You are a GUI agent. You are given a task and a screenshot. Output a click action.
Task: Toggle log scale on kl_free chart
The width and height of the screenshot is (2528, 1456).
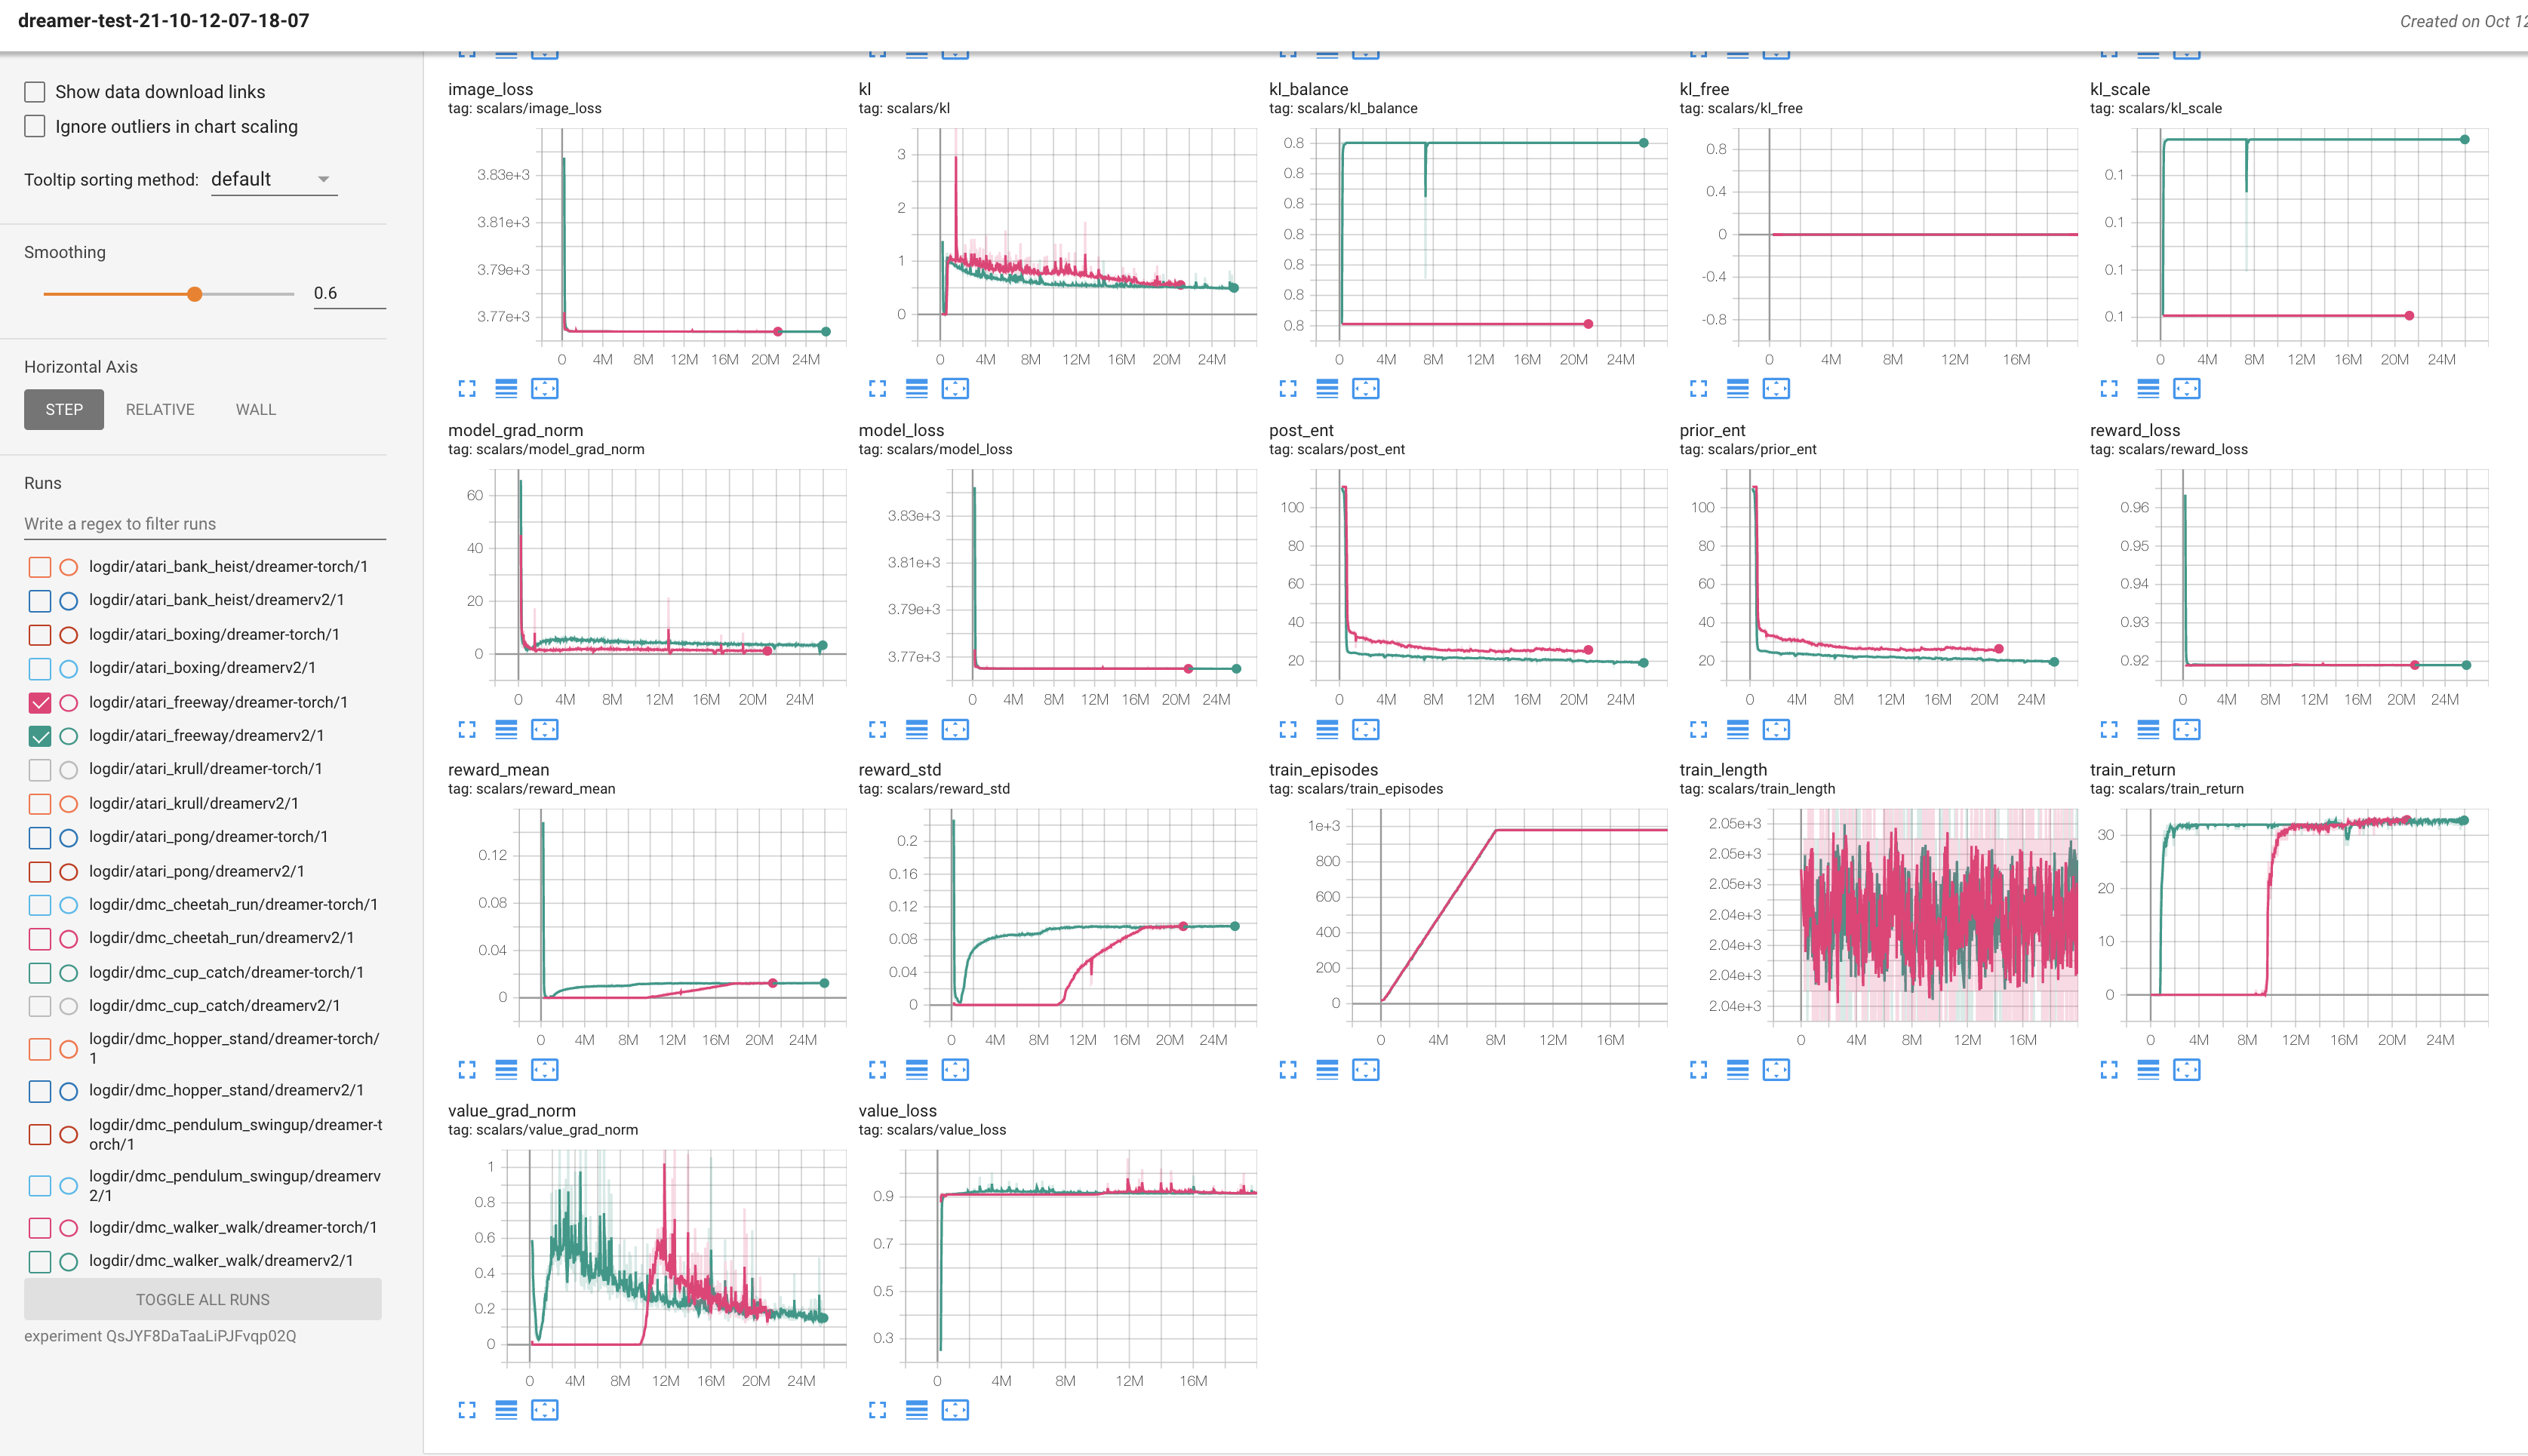(x=1737, y=388)
